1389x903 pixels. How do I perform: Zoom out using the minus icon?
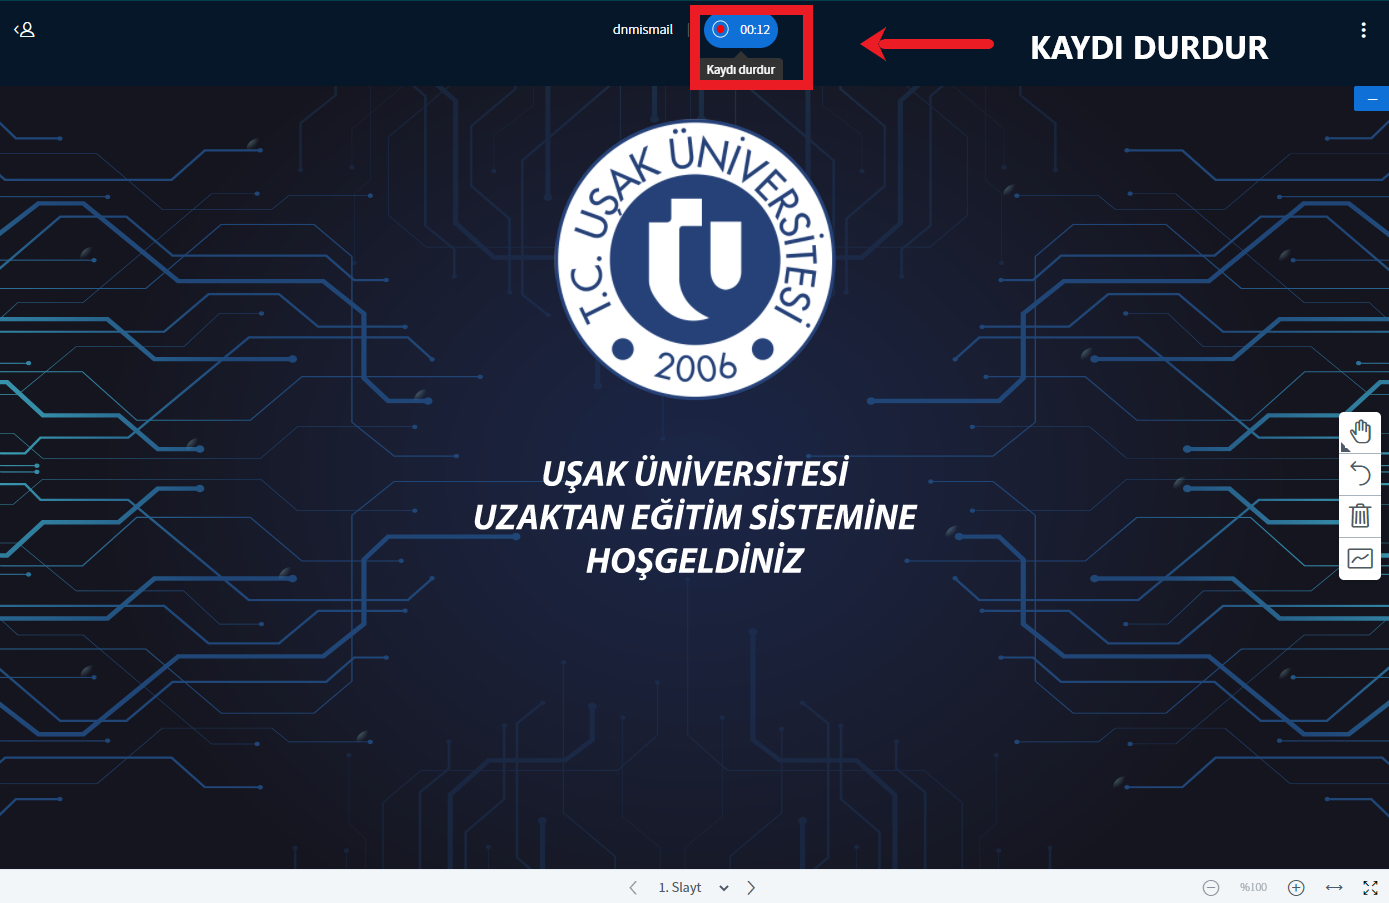pos(1211,887)
